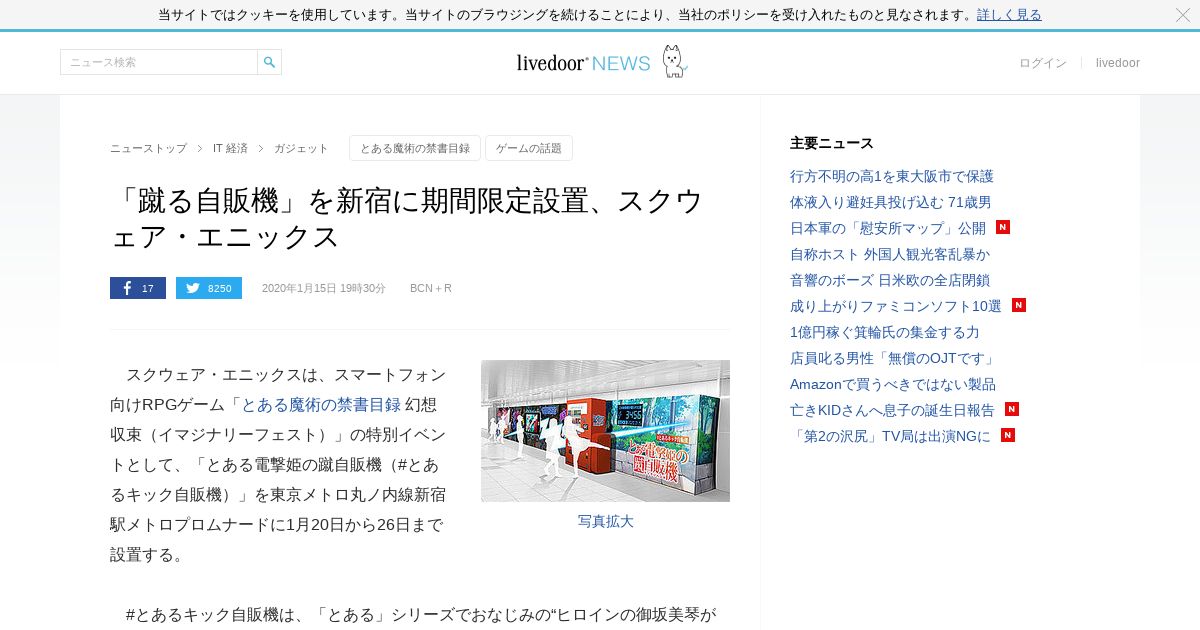Share article via Twitter button

(209, 288)
